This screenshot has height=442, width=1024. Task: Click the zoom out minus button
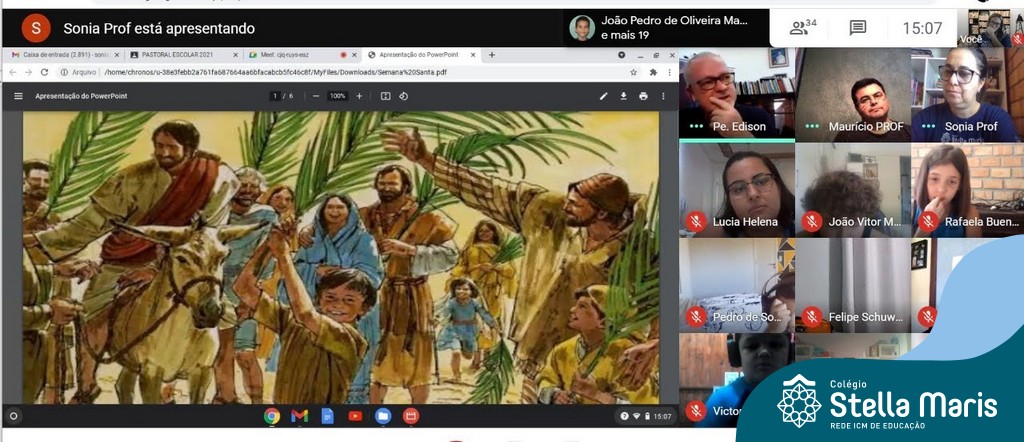pyautogui.click(x=316, y=96)
